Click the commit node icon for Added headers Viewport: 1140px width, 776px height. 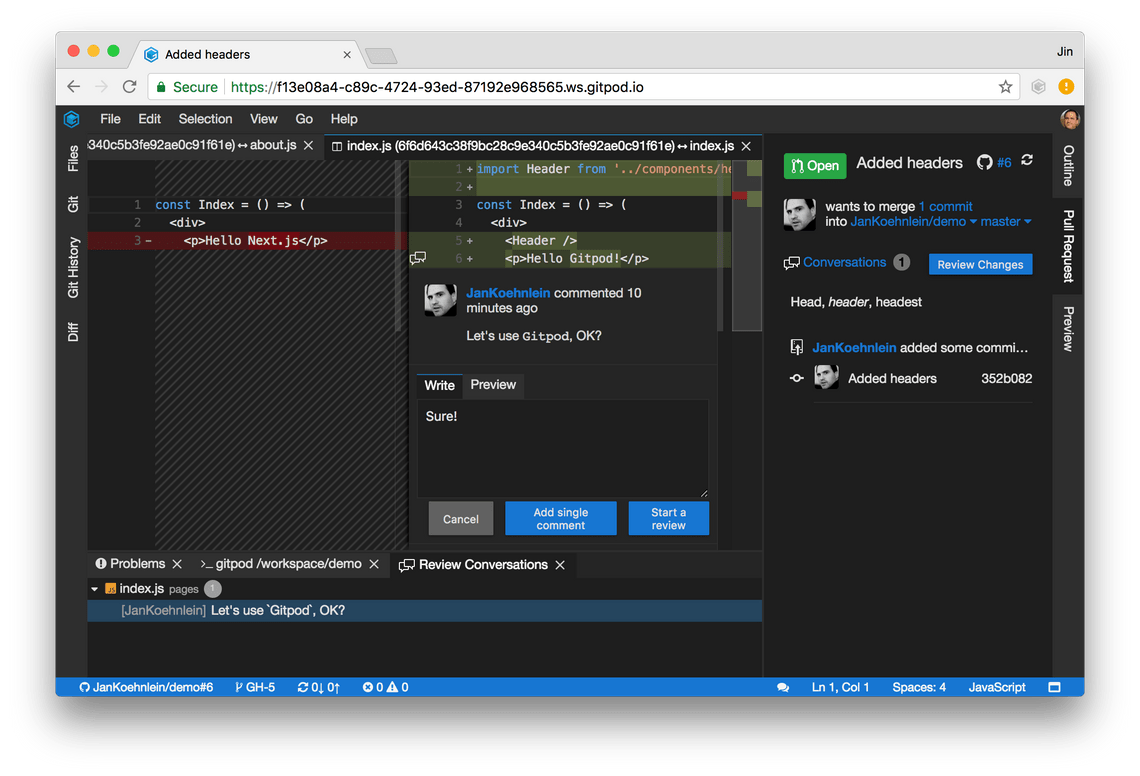click(x=797, y=378)
